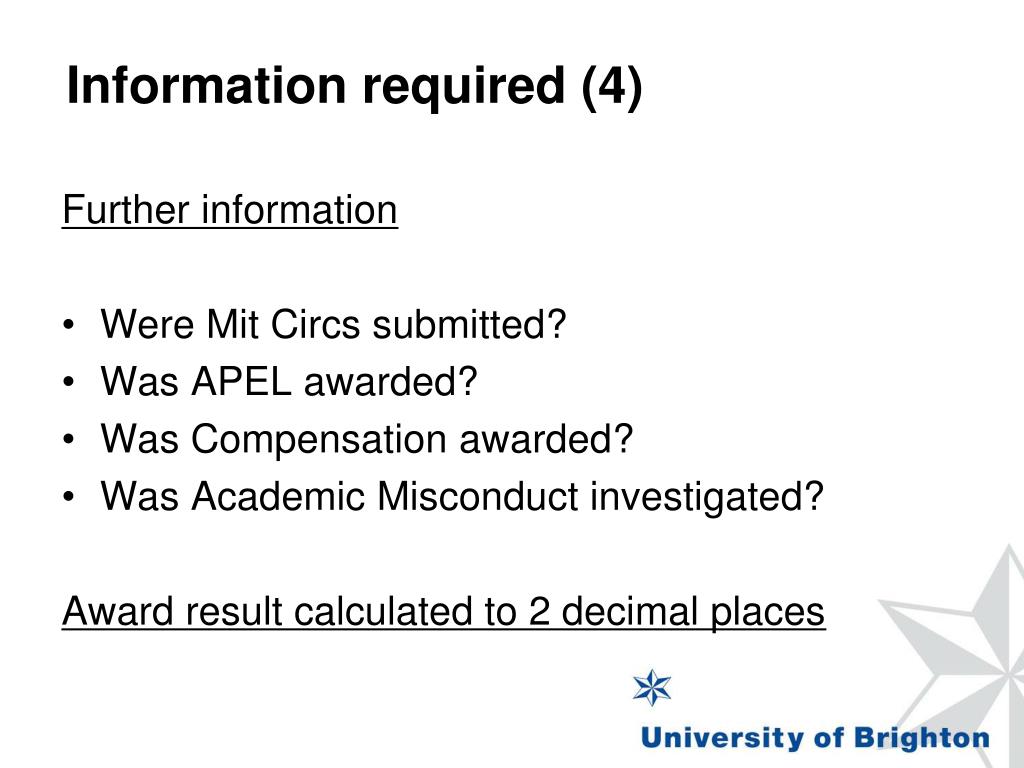
Task: Click the bullet before APEL question
Action: [x=69, y=382]
